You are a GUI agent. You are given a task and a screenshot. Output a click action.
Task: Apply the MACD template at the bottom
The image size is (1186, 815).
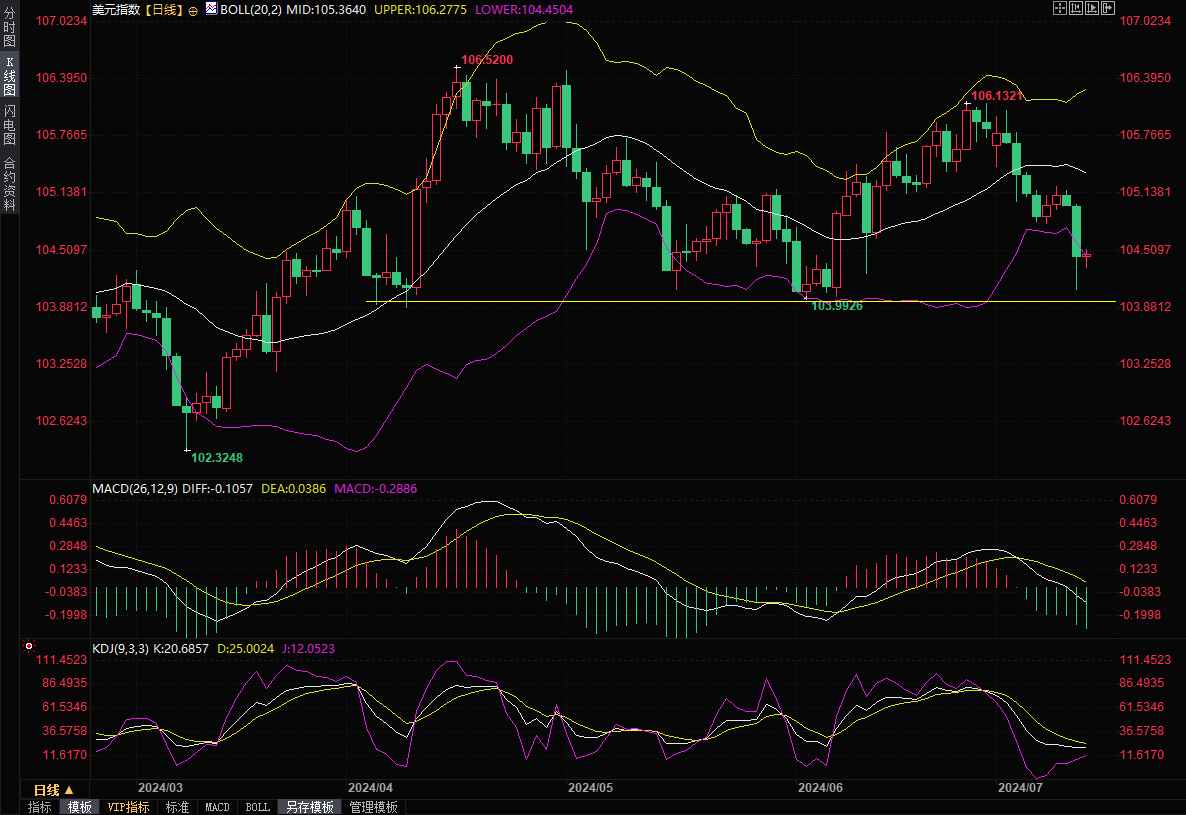pyautogui.click(x=217, y=807)
